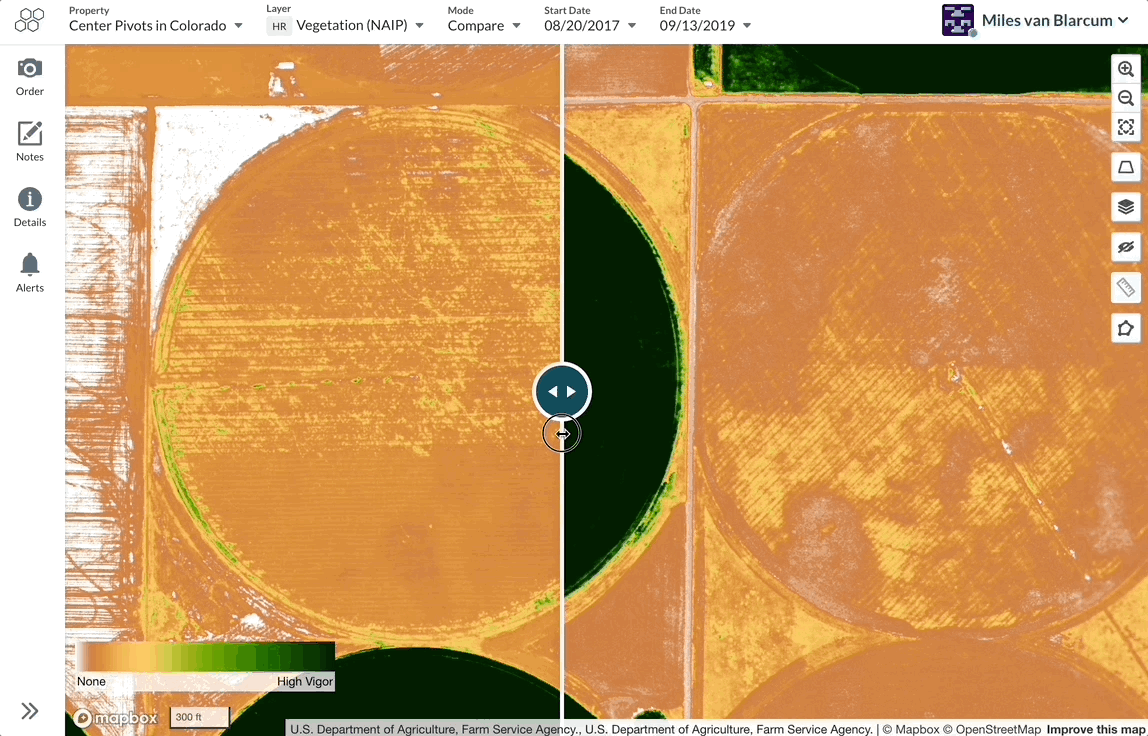Screen dimensions: 1148x736
Task: Open the Miles van Blarcum user menu
Action: pos(1055,21)
